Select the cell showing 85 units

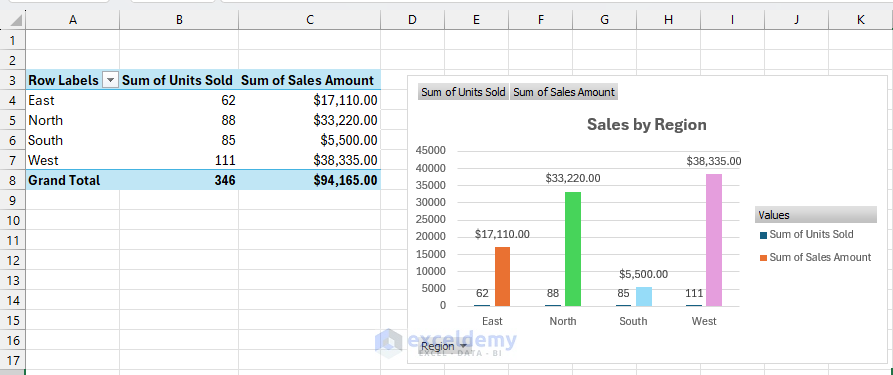pos(179,140)
